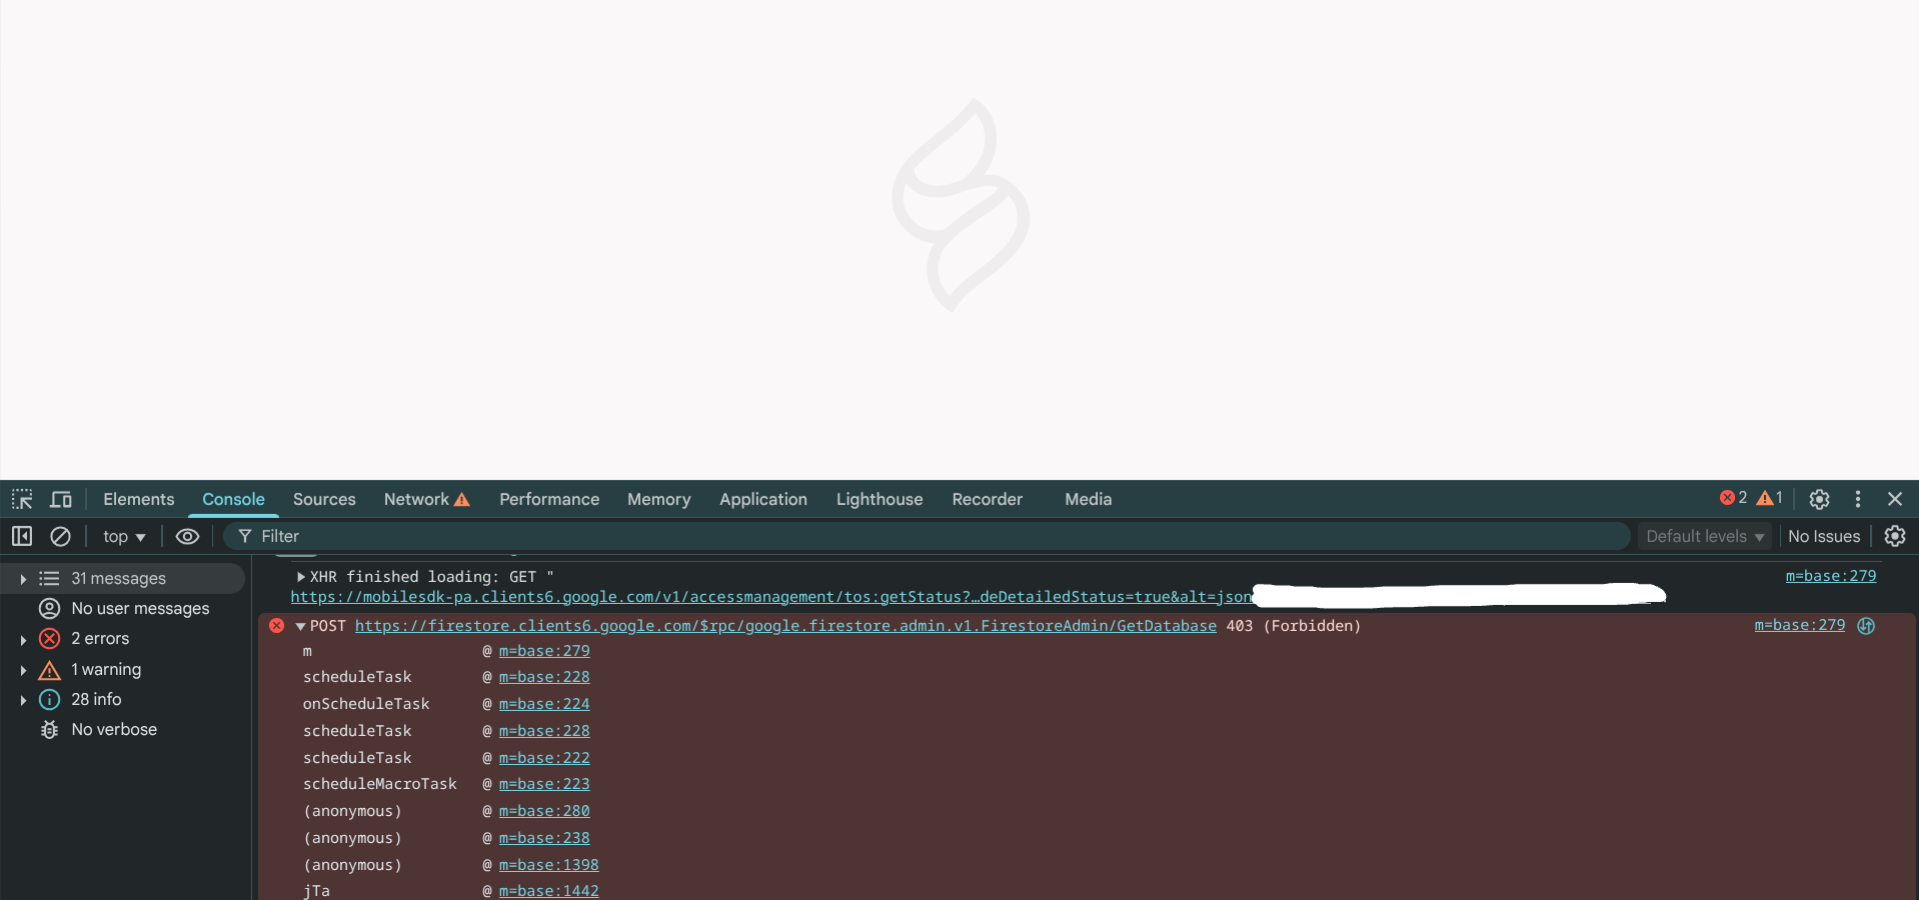Click the scheduleMacroTask function name

click(380, 784)
